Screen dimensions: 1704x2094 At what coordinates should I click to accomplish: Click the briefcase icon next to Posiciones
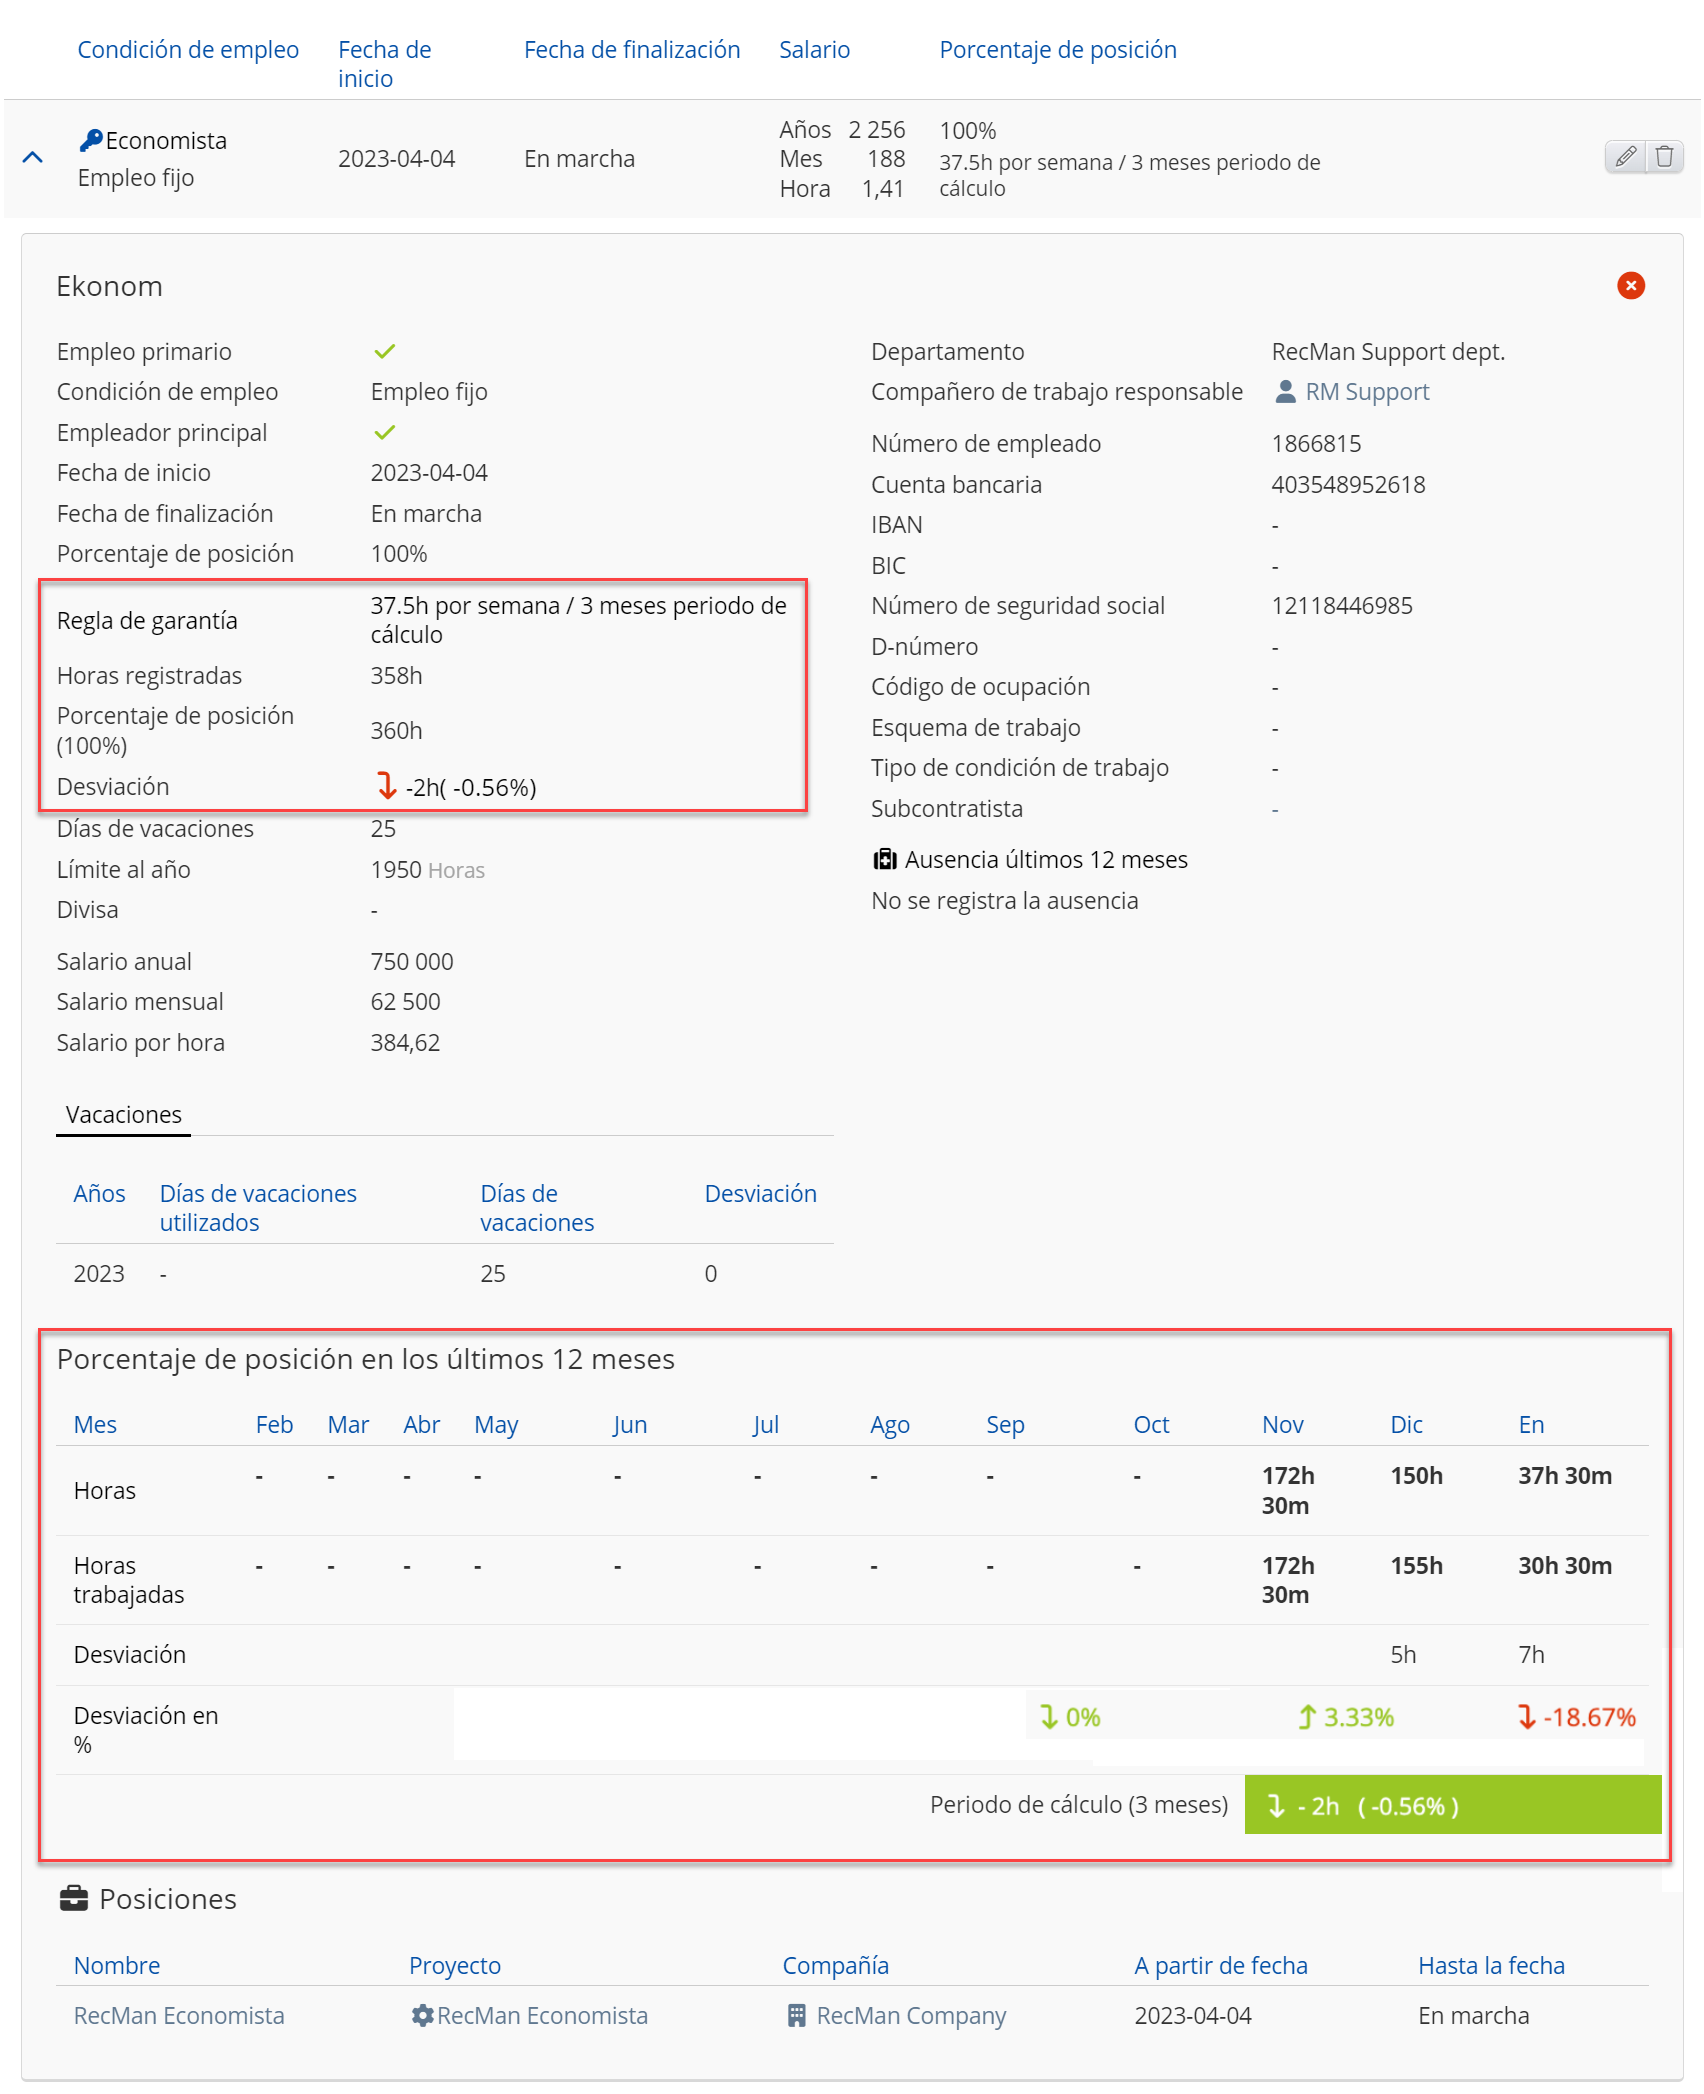point(73,1898)
